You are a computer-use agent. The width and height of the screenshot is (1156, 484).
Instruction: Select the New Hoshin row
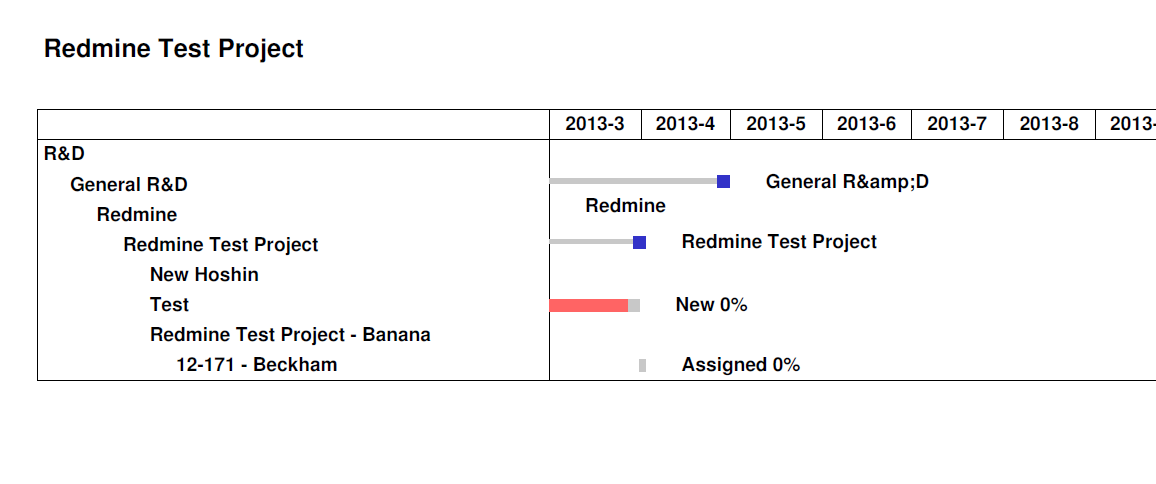tap(204, 274)
